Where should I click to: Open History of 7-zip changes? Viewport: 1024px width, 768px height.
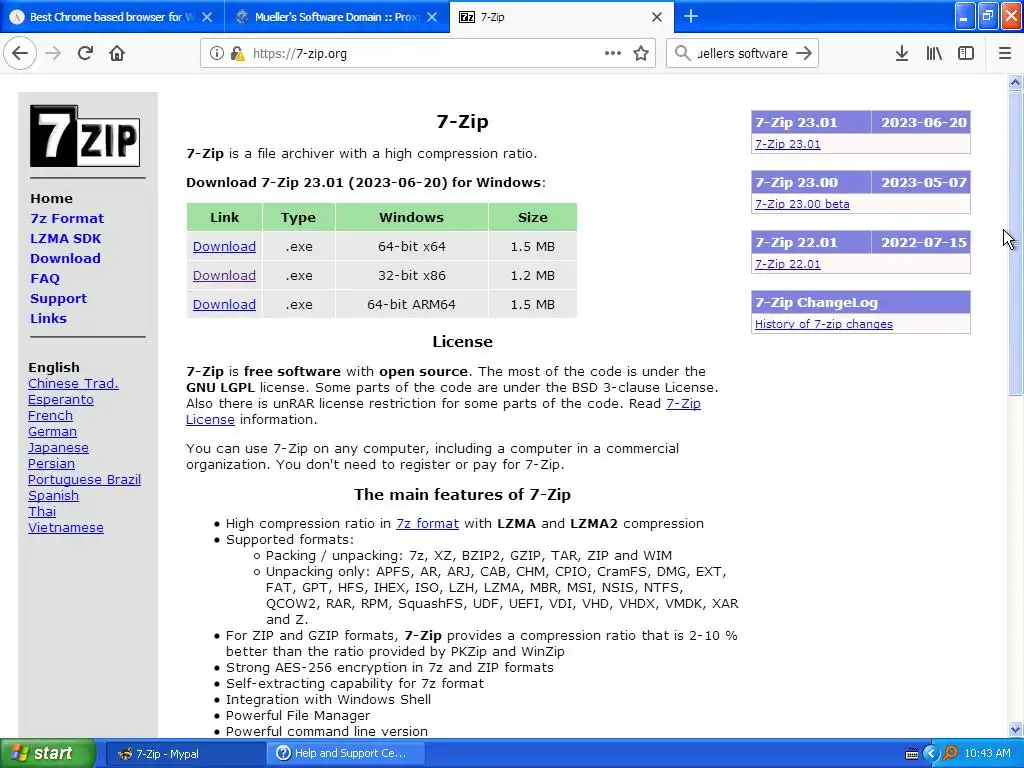pyautogui.click(x=824, y=324)
